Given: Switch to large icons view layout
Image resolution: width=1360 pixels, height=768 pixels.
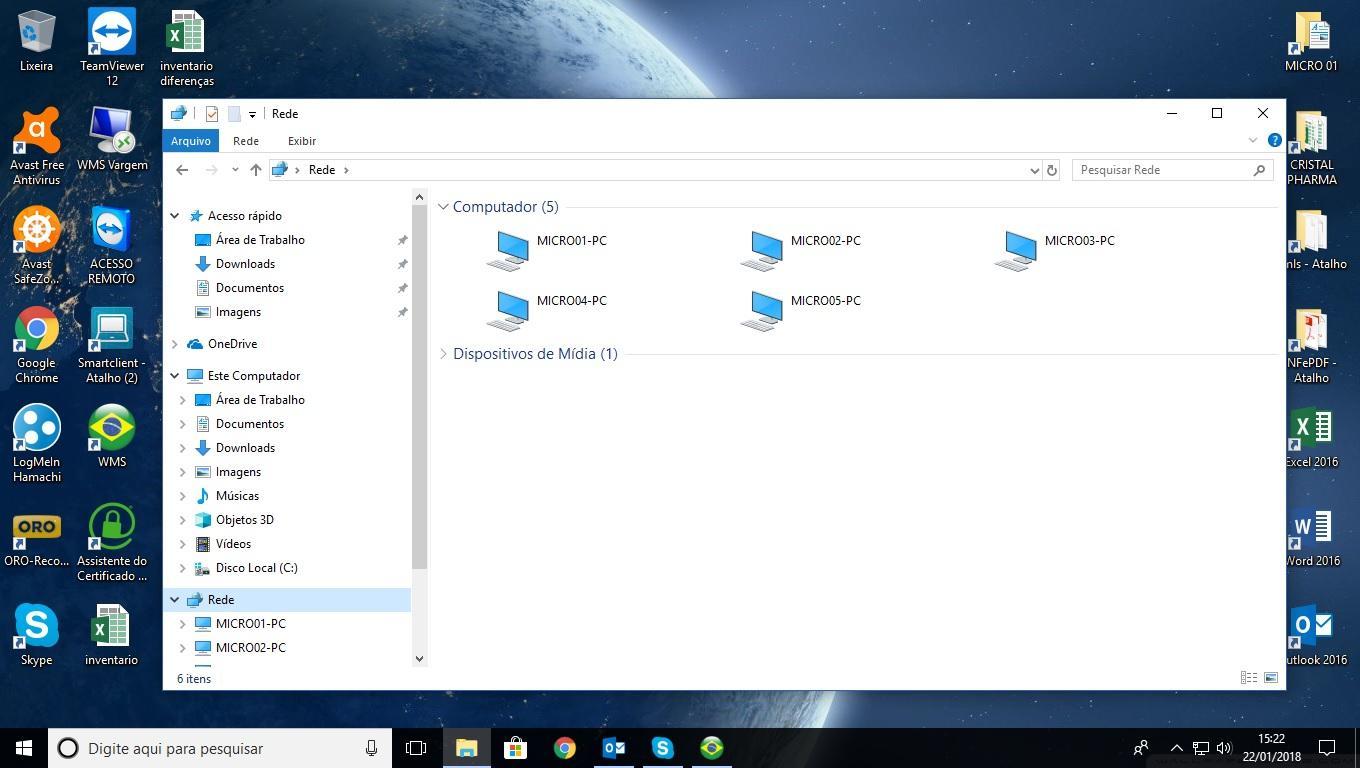Looking at the screenshot, I should (x=1271, y=678).
